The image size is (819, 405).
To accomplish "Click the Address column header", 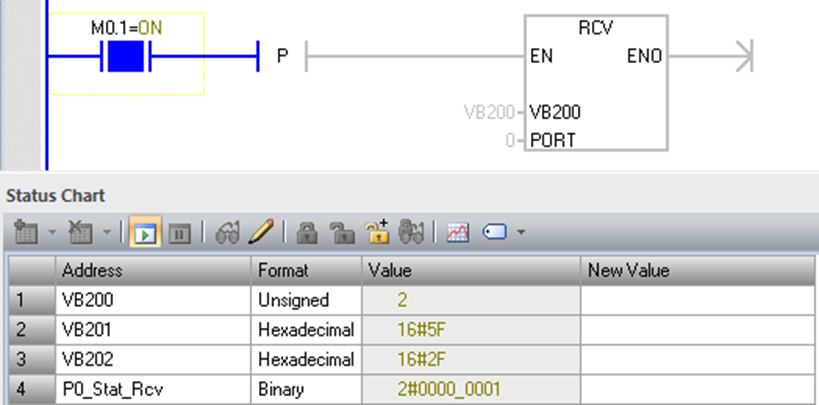I will click(x=153, y=270).
